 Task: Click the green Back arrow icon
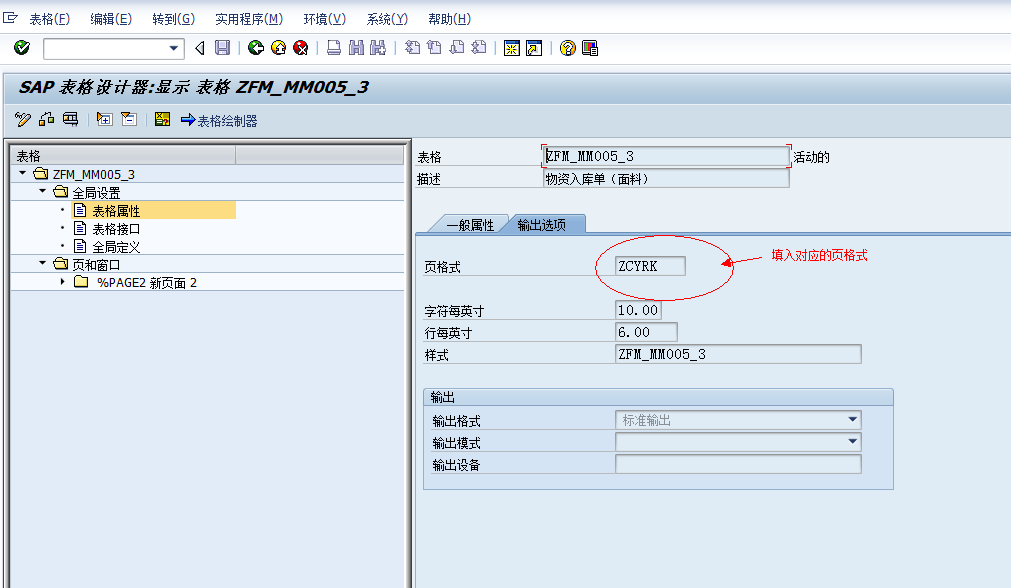(256, 48)
